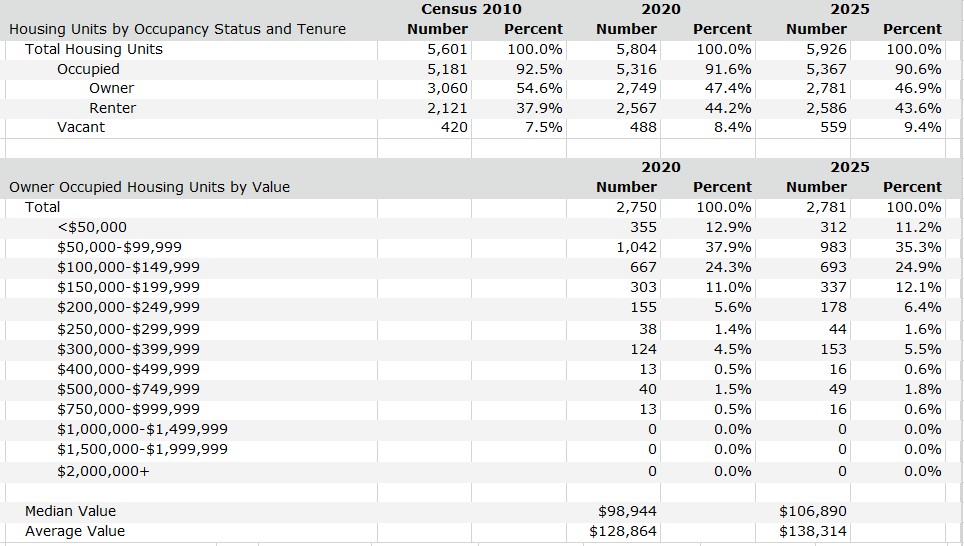Click the 2020 count 1,042 for $50,000-$99,999
This screenshot has width=964, height=546.
(636, 247)
